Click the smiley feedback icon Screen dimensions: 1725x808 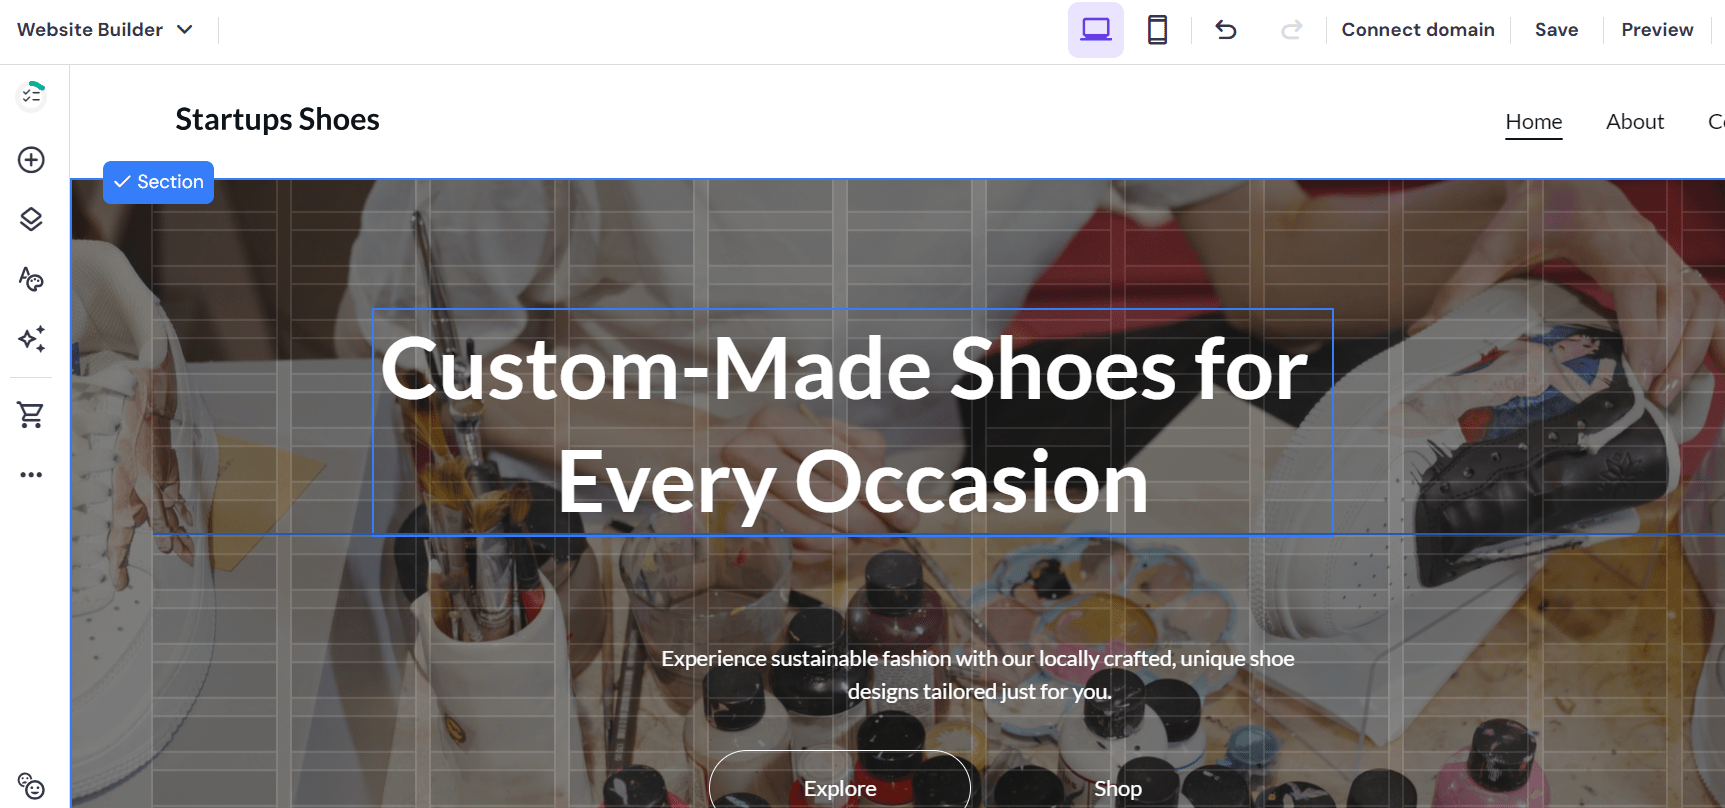click(31, 786)
